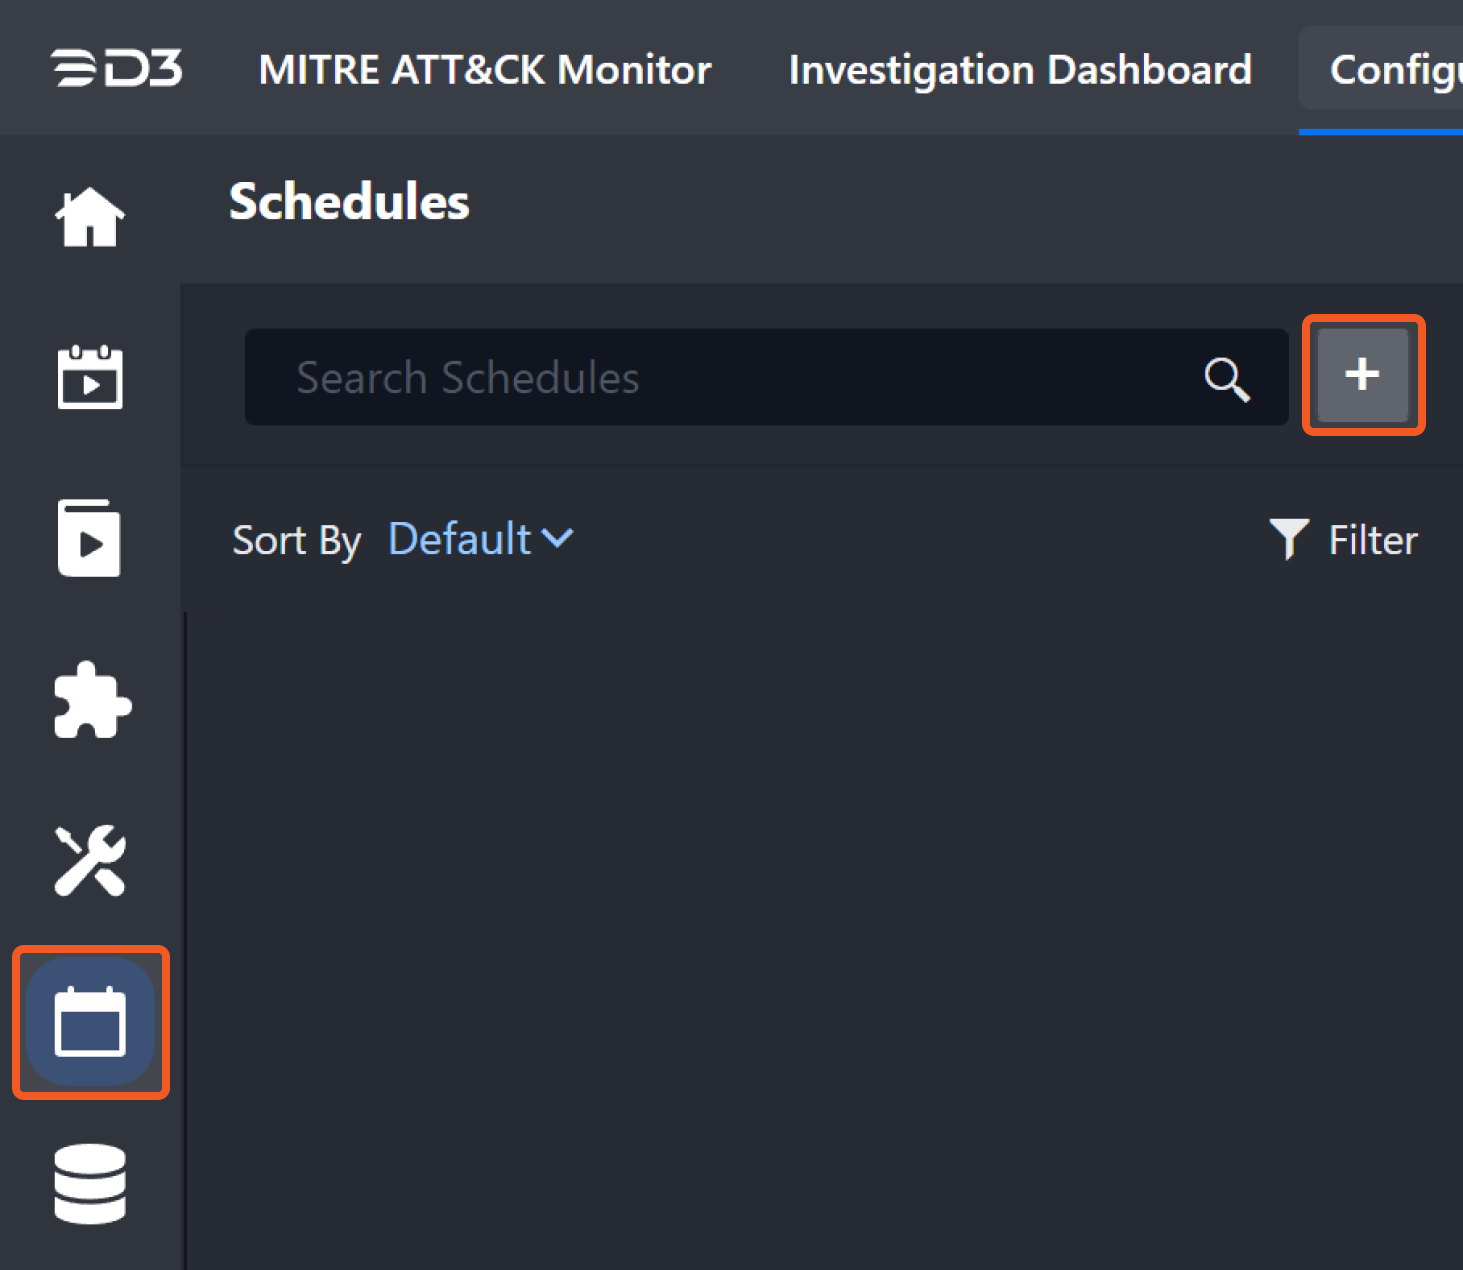1463x1270 pixels.
Task: Click the D3 logo
Action: [x=117, y=69]
